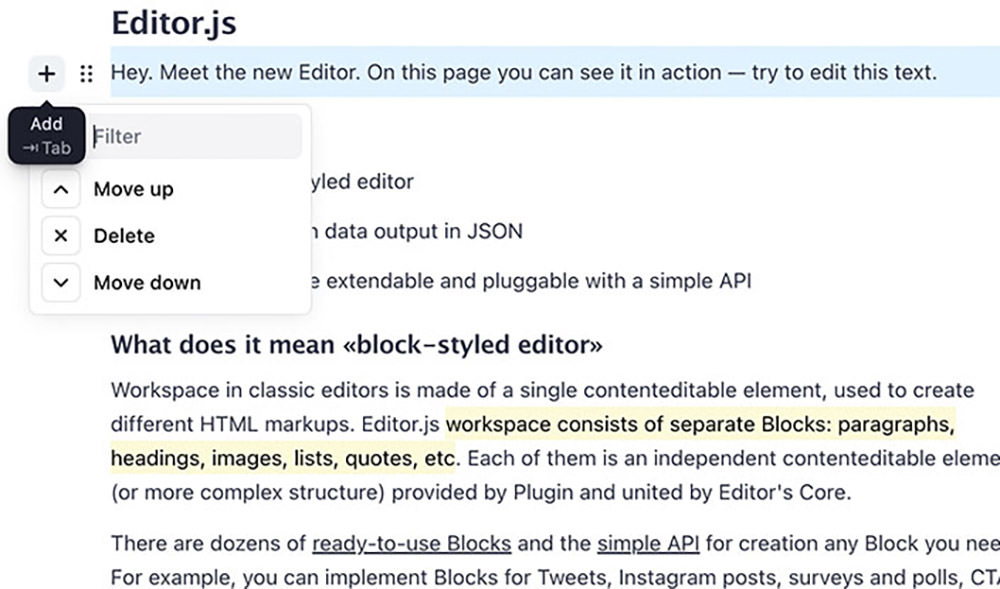Click the highlighted text 'headings, images, lists, quotes, etc'
The image size is (1000, 589).
pos(283,459)
